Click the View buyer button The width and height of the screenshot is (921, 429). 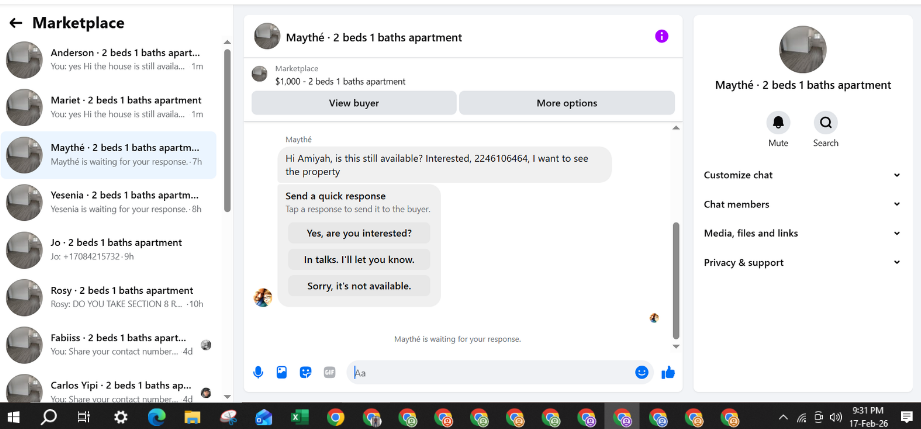[x=354, y=103]
